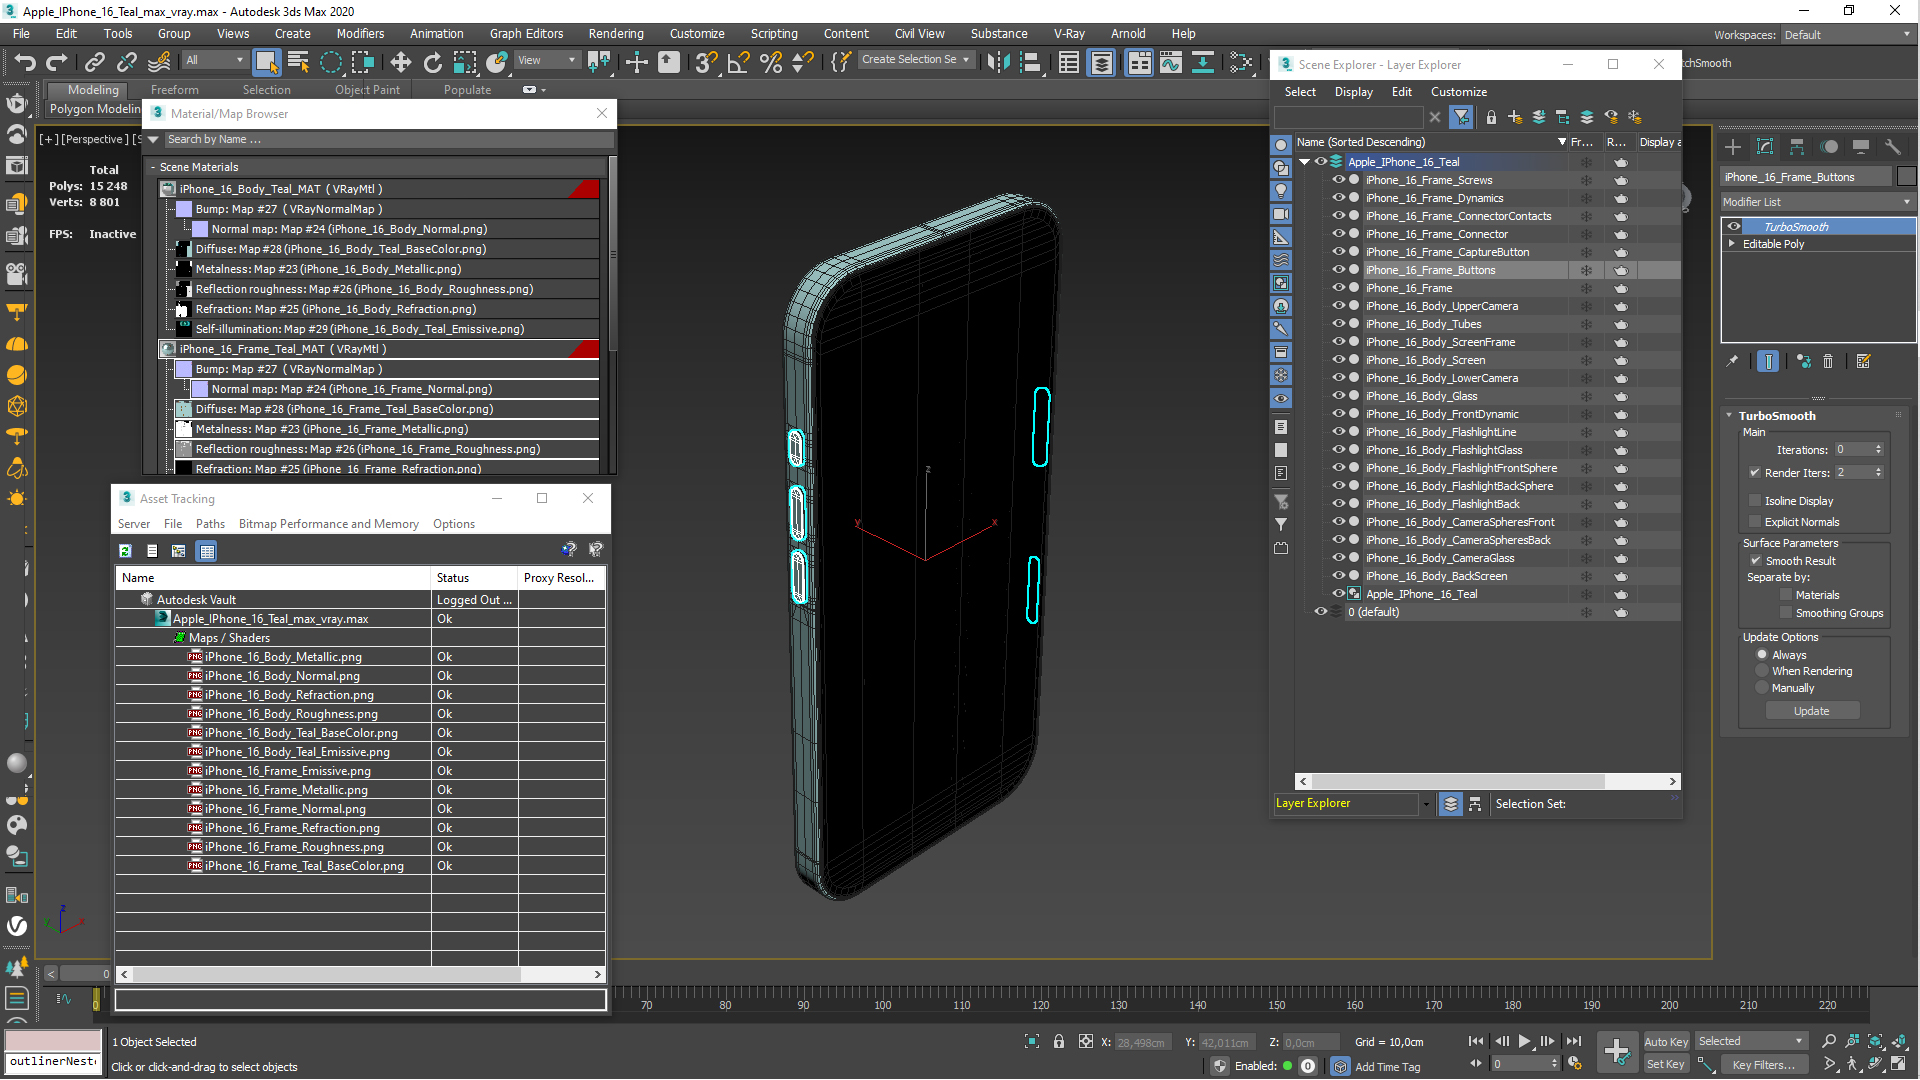The image size is (1920, 1080).
Task: Open the Modifier List dropdown
Action: point(1817,202)
